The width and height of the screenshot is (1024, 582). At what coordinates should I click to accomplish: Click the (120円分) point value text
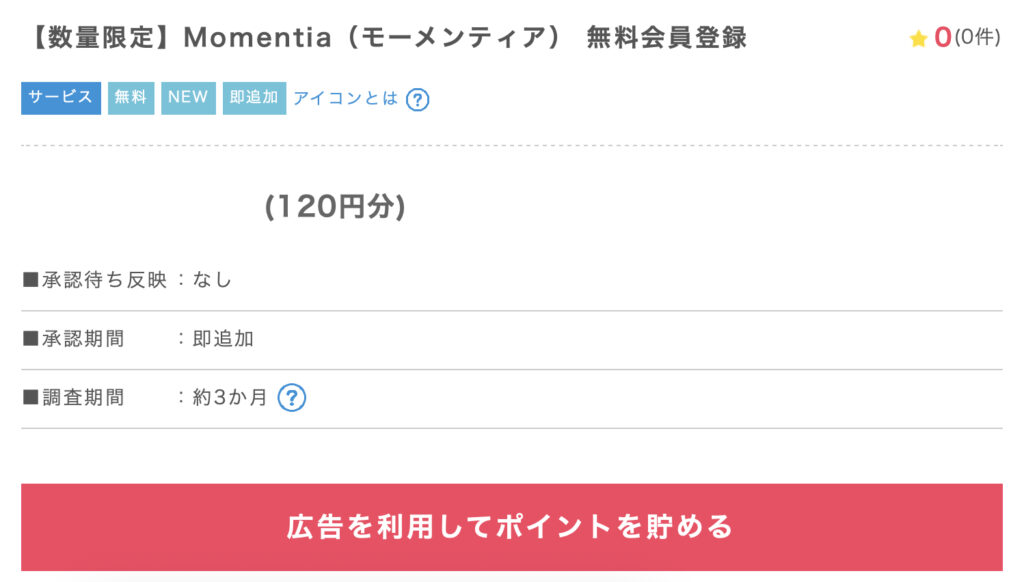click(x=335, y=207)
